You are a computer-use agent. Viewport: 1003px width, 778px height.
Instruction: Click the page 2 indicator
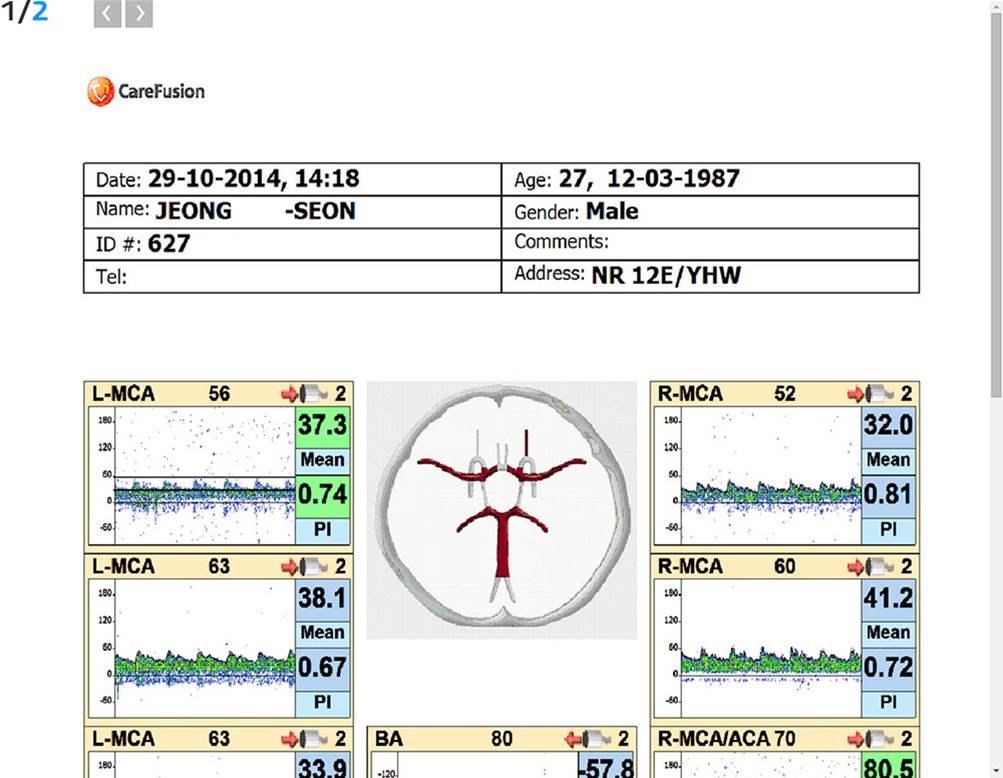(40, 12)
